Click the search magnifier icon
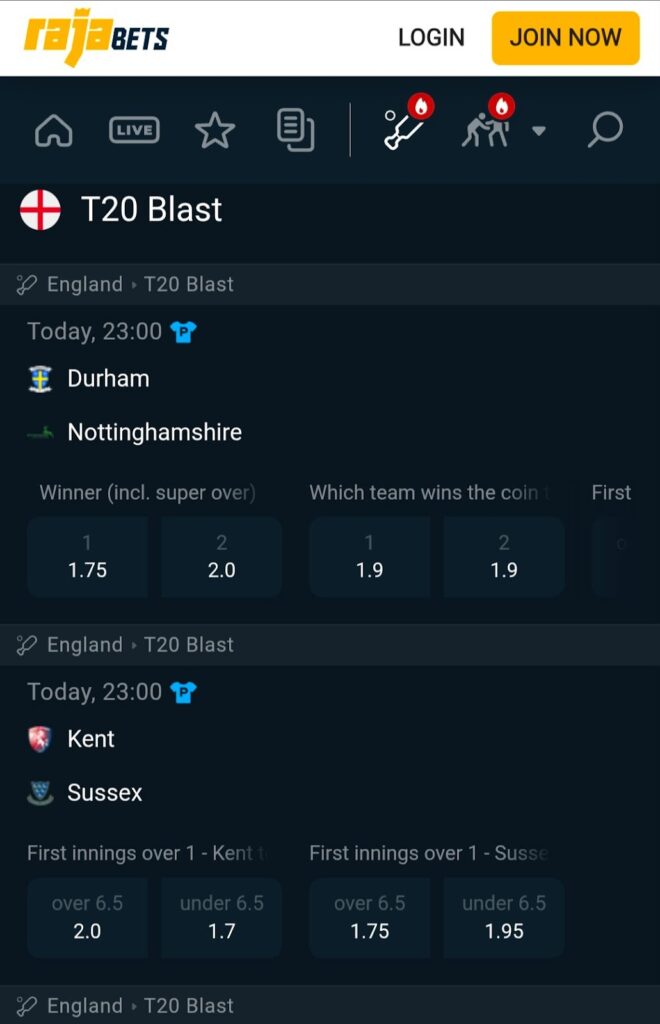660x1024 pixels. tap(605, 130)
